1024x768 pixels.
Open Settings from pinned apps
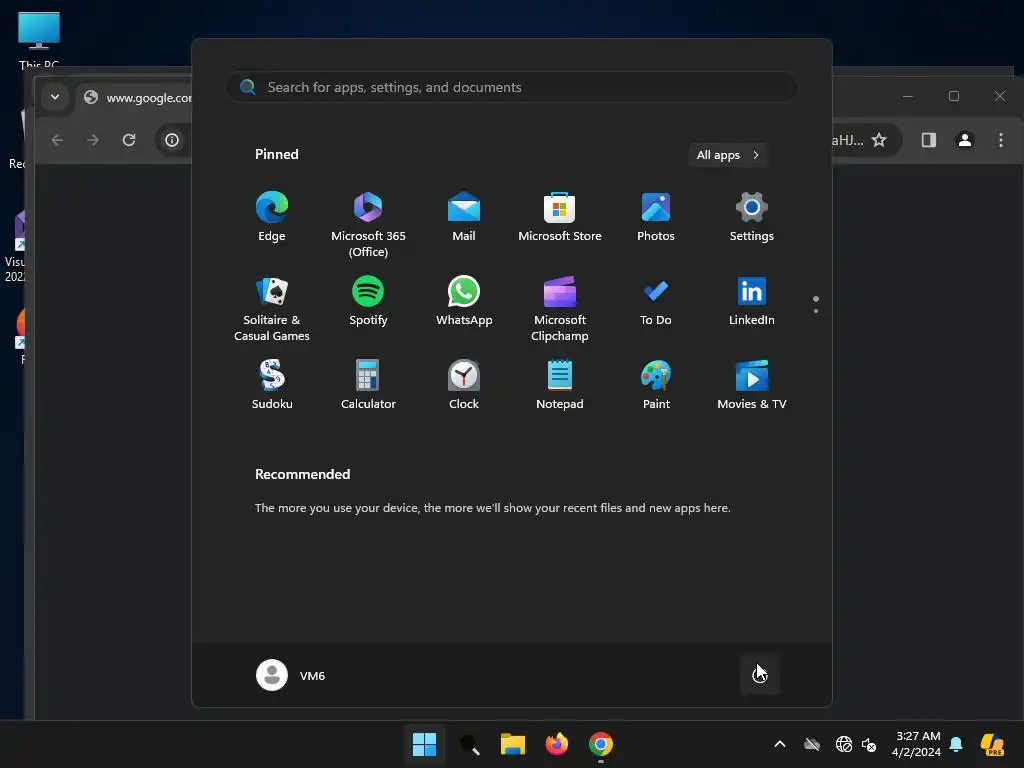click(x=752, y=217)
